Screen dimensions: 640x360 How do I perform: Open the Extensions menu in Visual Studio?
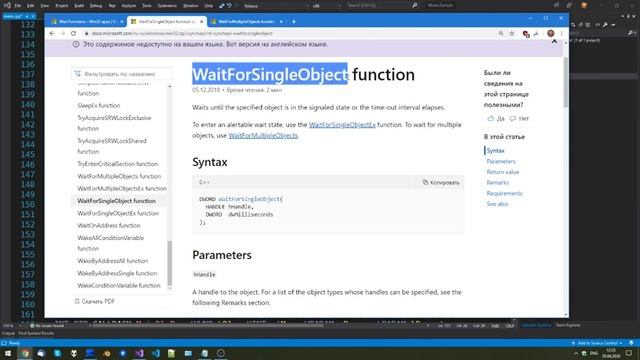pyautogui.click(x=167, y=6)
